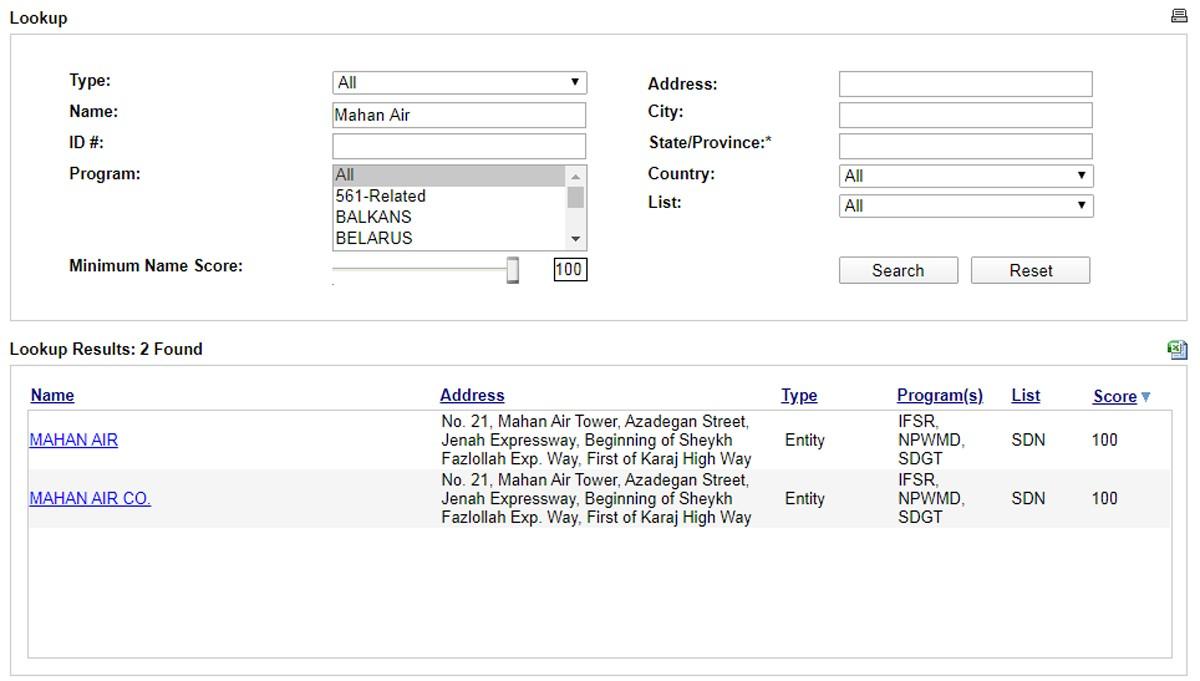
Task: Open the Type dropdown
Action: coord(459,82)
